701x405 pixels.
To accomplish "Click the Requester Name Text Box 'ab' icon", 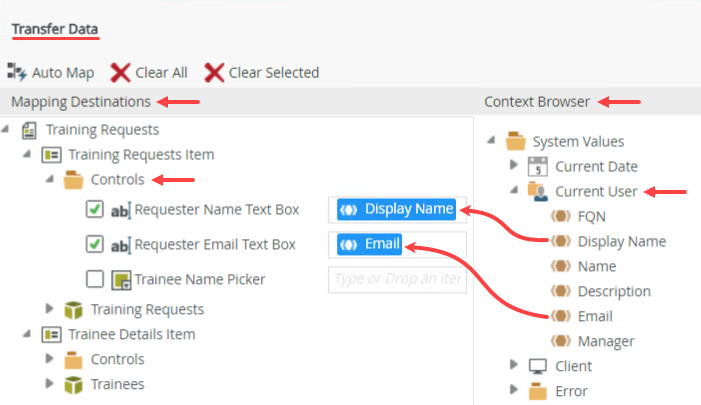I will 121,210.
